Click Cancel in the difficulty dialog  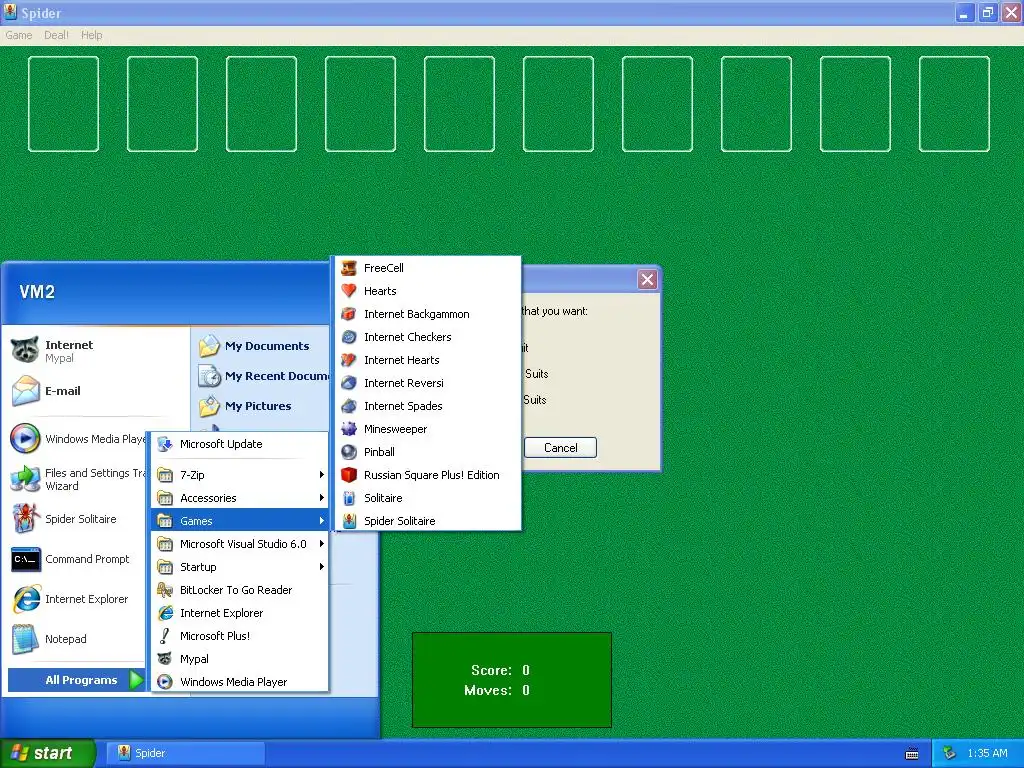click(560, 448)
